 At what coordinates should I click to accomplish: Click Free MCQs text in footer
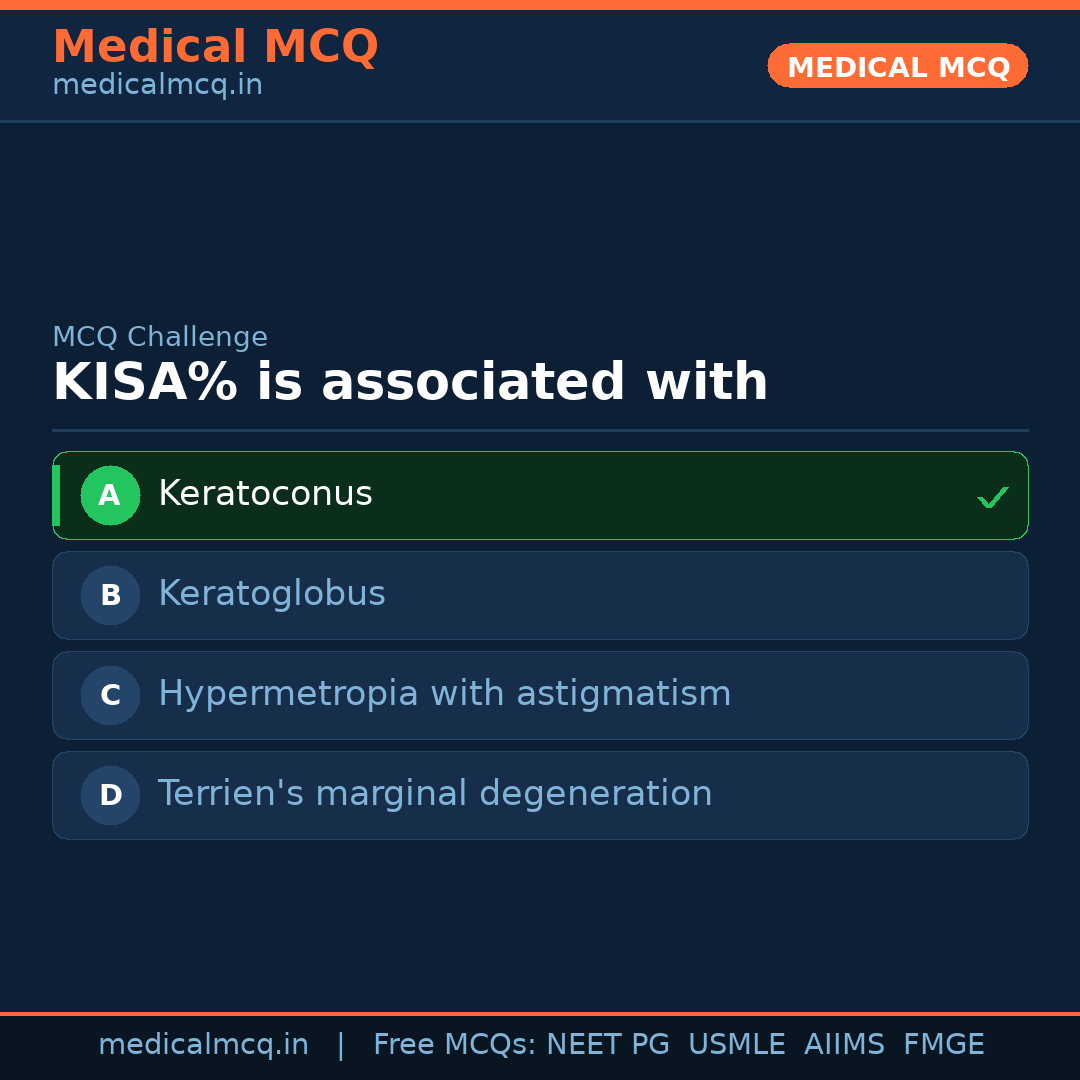[x=454, y=1045]
